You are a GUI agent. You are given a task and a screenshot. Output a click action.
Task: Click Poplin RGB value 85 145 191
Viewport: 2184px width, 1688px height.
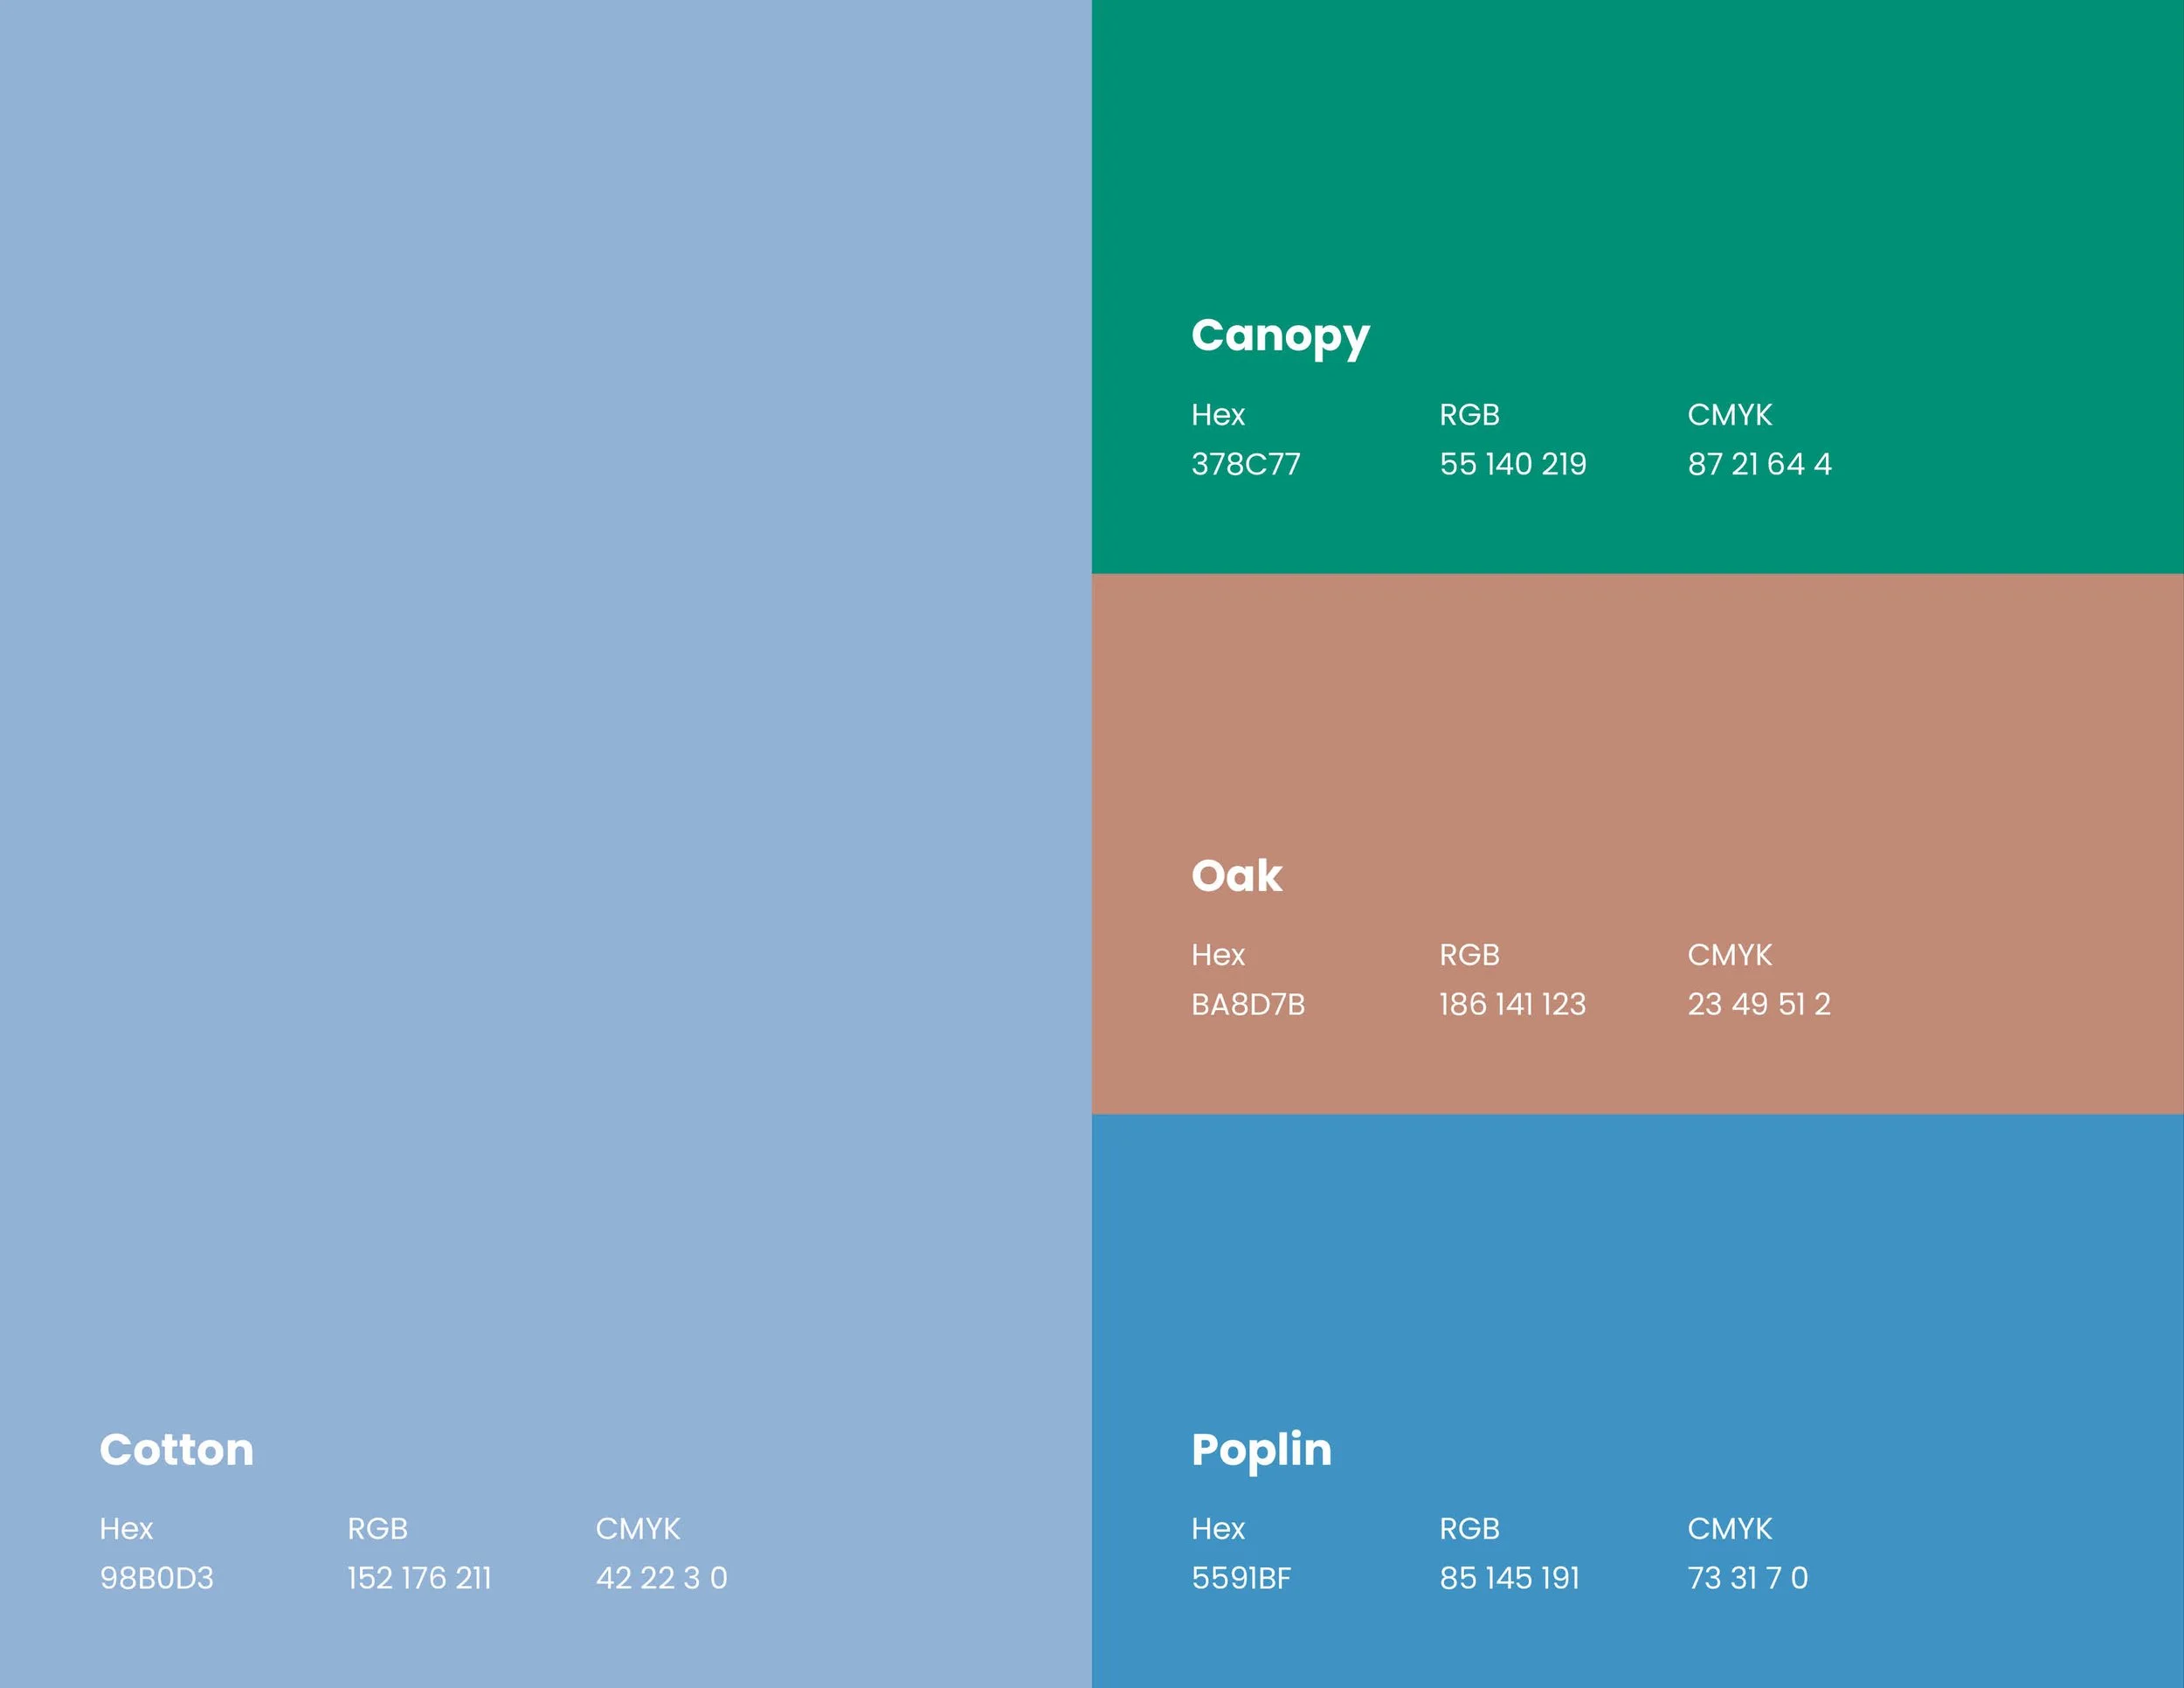1509,1578
